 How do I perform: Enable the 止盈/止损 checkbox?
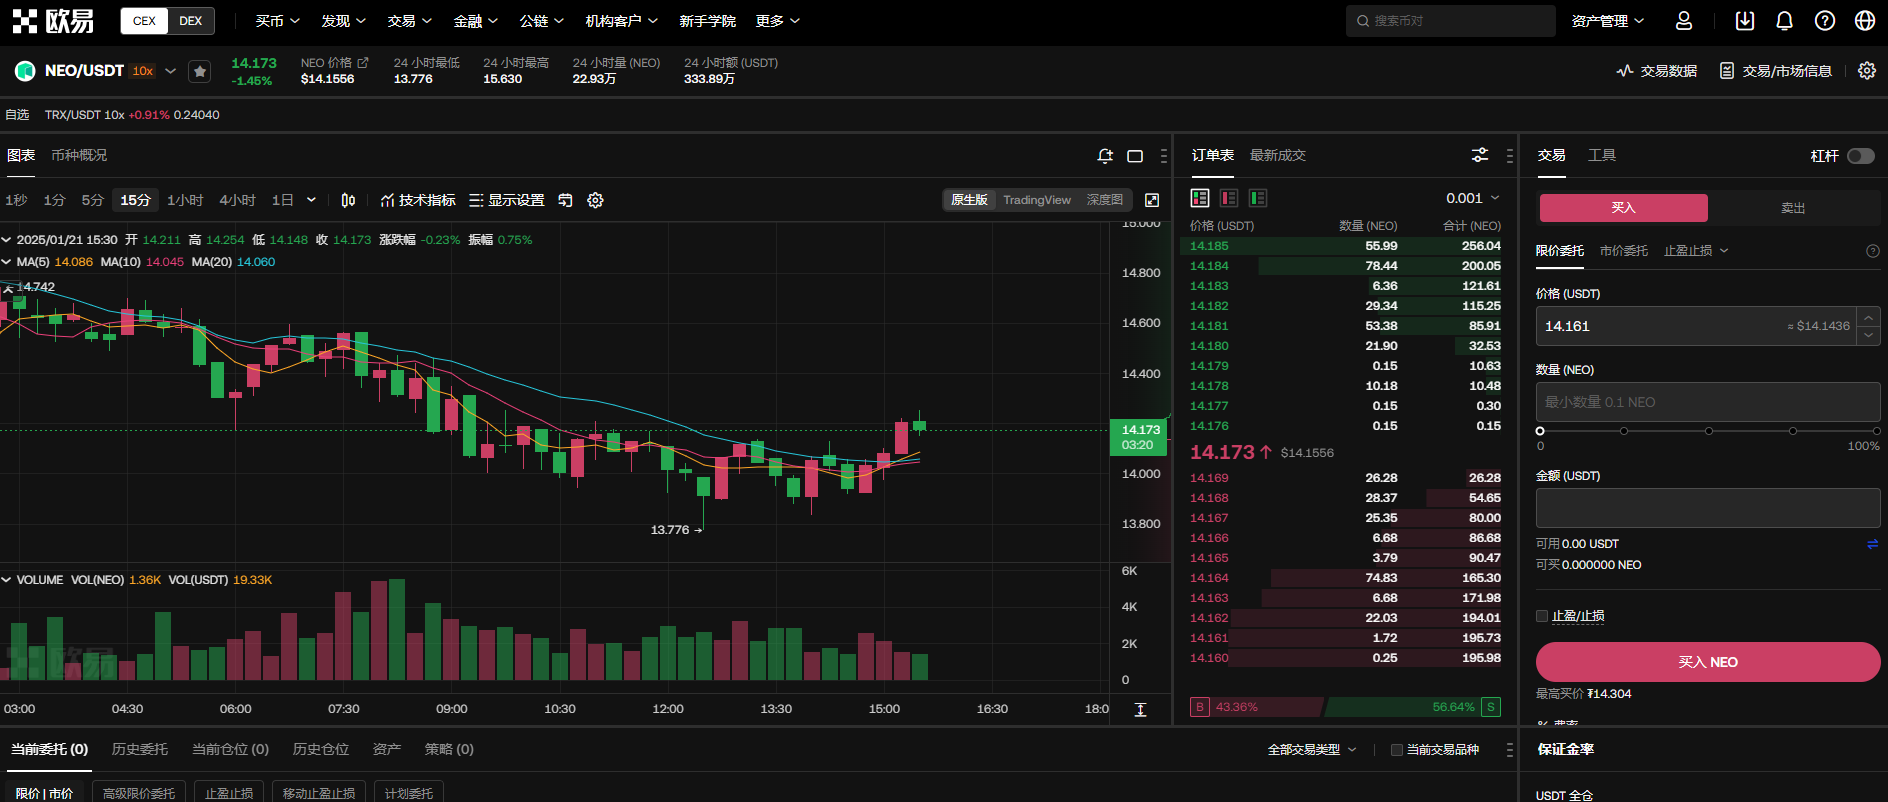[1542, 616]
